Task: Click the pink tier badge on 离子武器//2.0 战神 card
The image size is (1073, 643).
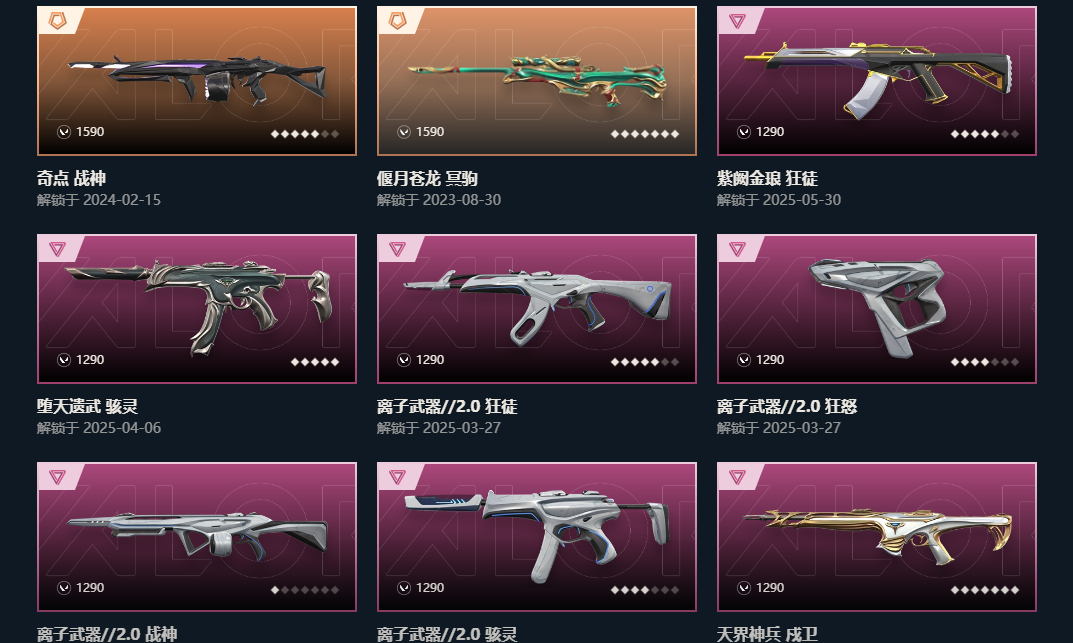Action: pyautogui.click(x=57, y=477)
